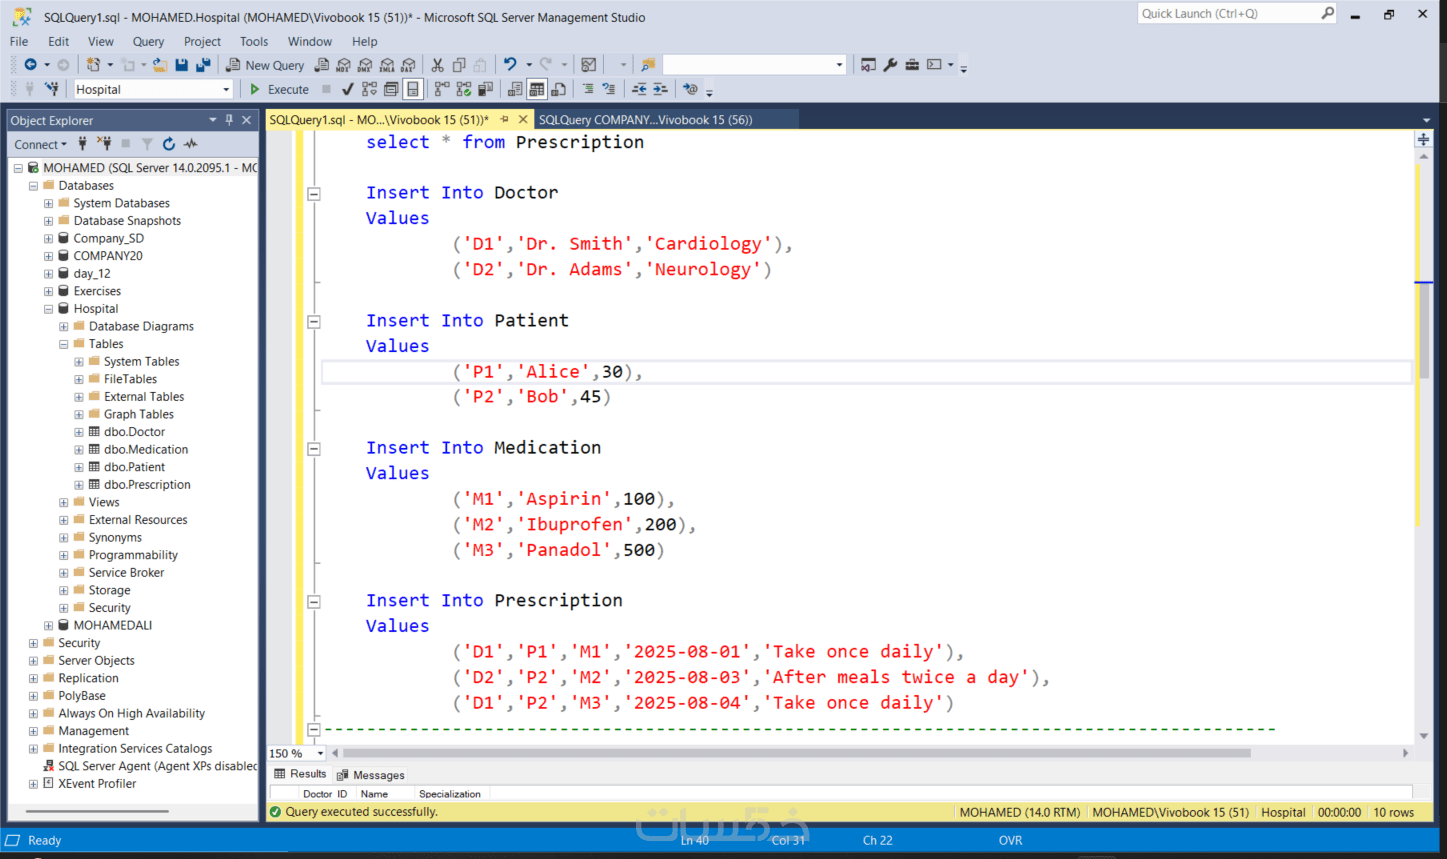1447x859 pixels.
Task: Click the Decrease Indent icon
Action: (x=639, y=89)
